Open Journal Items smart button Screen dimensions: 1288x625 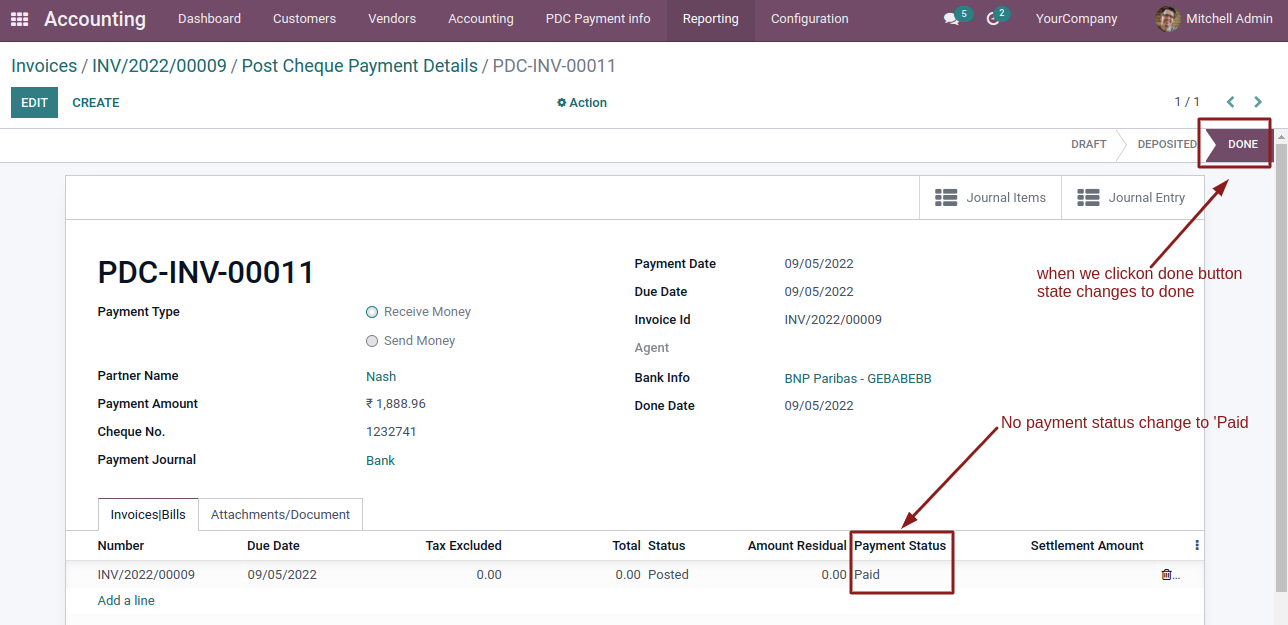990,198
